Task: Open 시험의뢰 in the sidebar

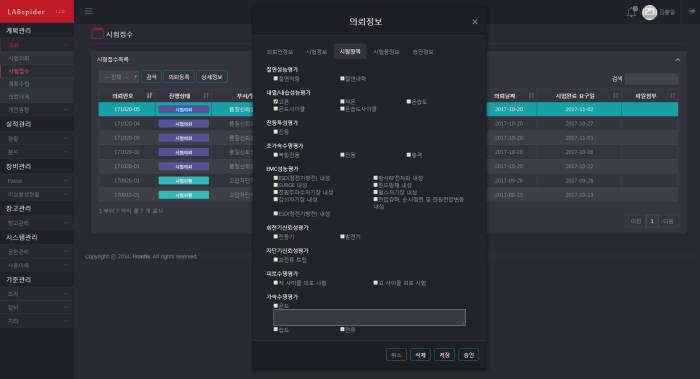Action: 19,58
